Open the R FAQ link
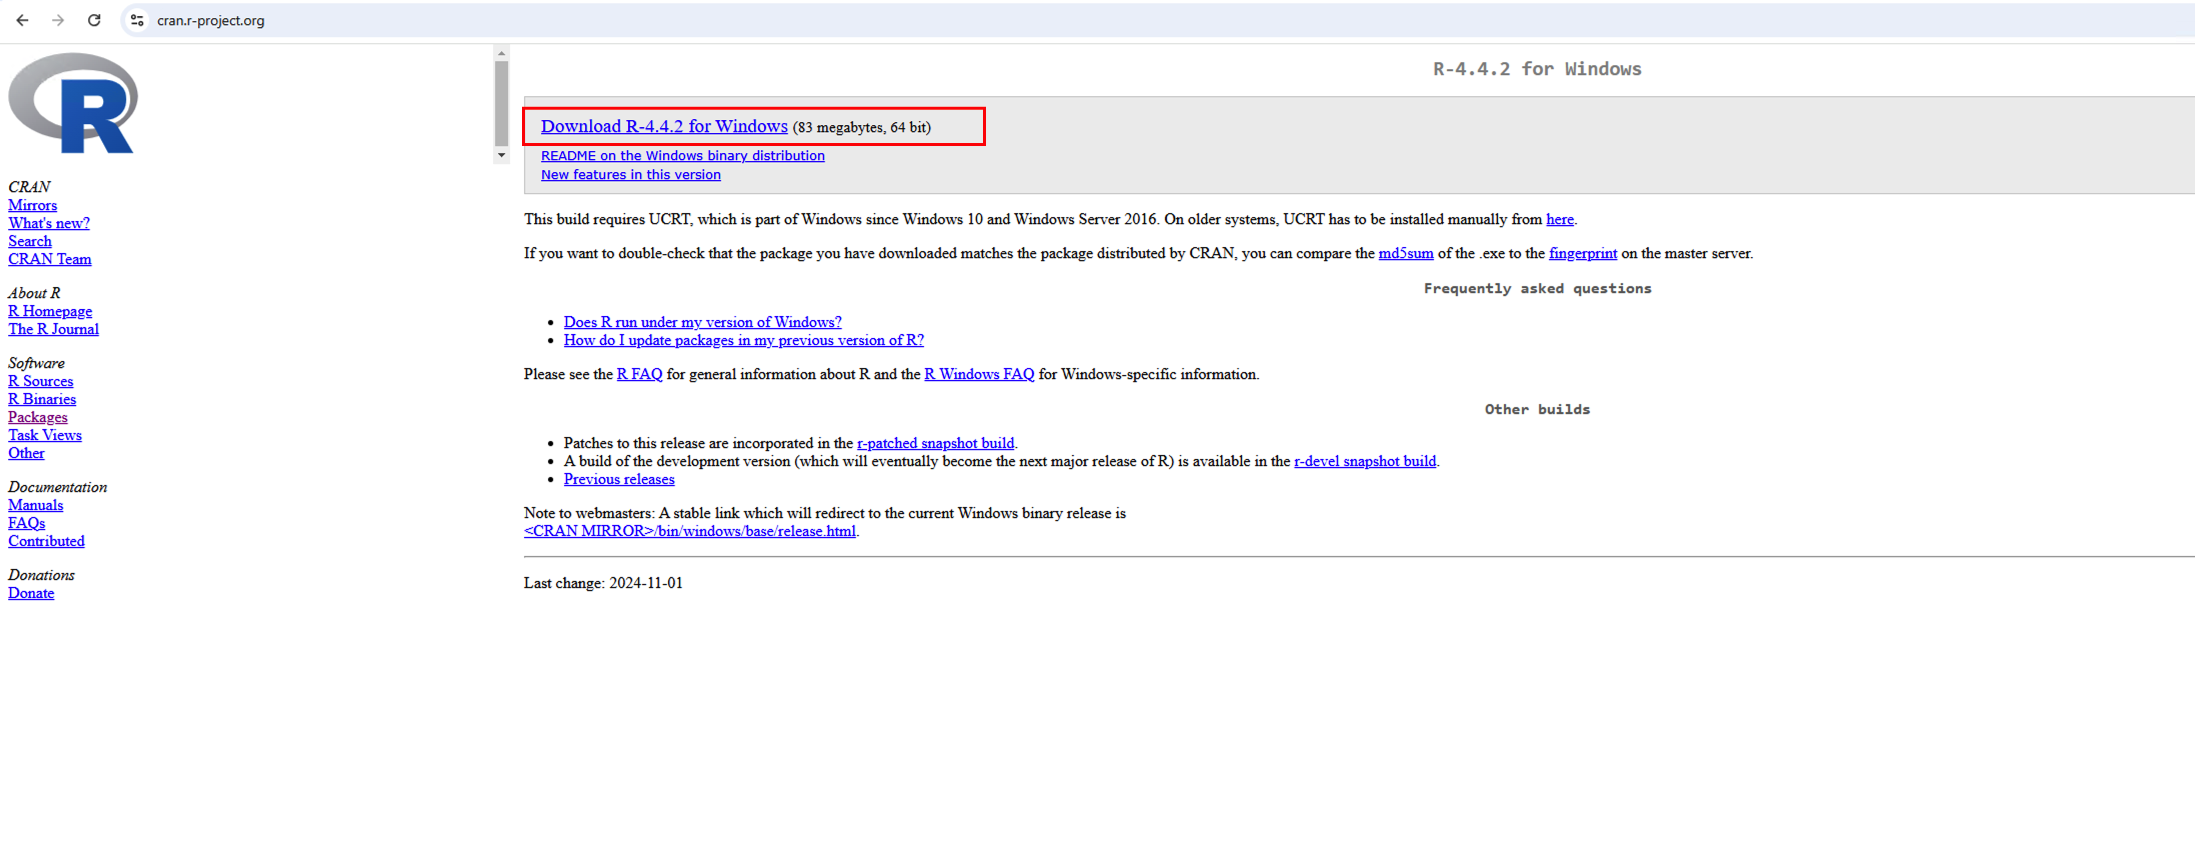The image size is (2195, 843). [x=640, y=374]
